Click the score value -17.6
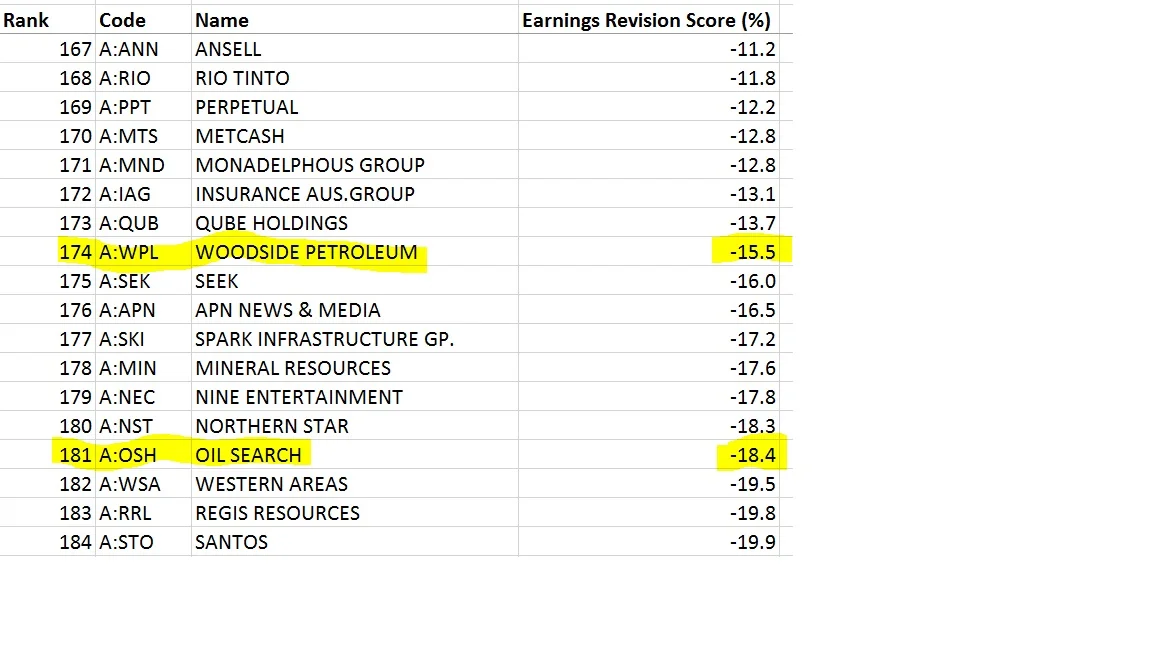 coord(752,368)
